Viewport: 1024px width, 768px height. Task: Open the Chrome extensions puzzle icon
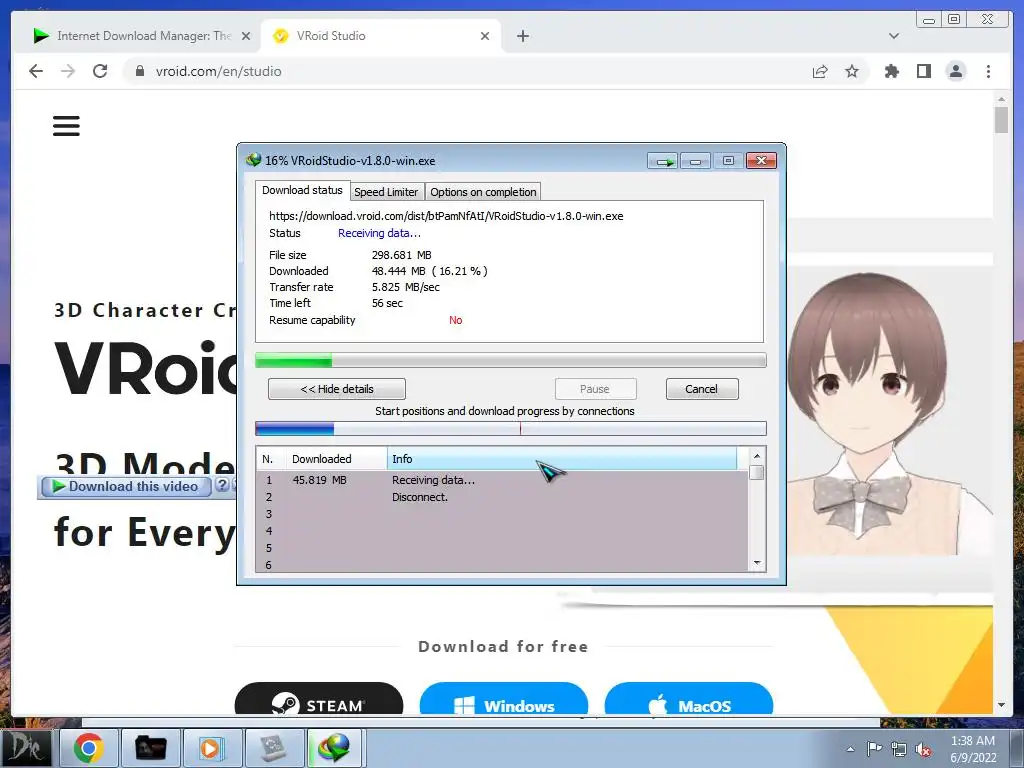coord(891,71)
